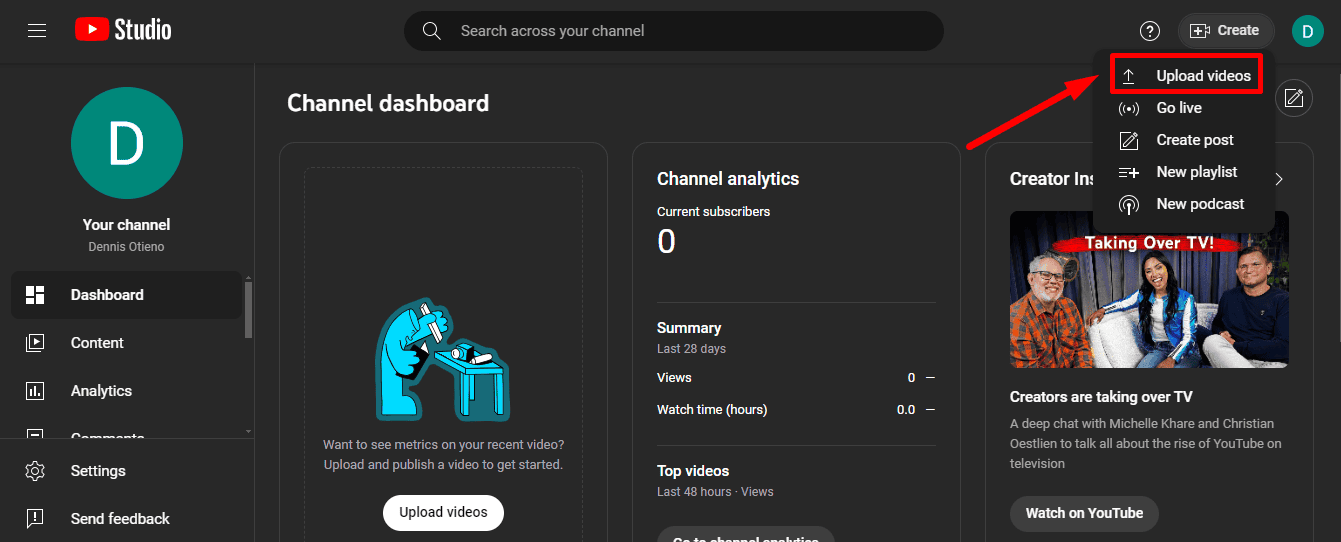Select New podcast menu option

[1200, 204]
